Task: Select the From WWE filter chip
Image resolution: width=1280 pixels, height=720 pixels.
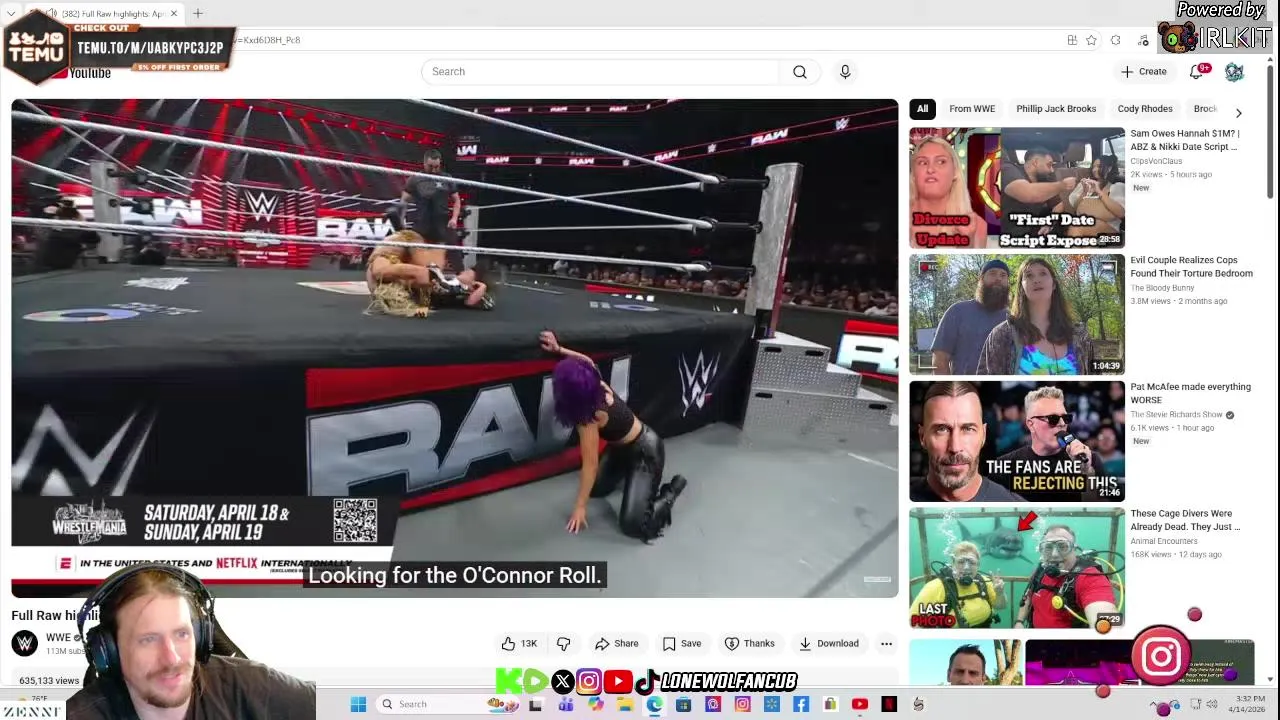Action: click(972, 109)
